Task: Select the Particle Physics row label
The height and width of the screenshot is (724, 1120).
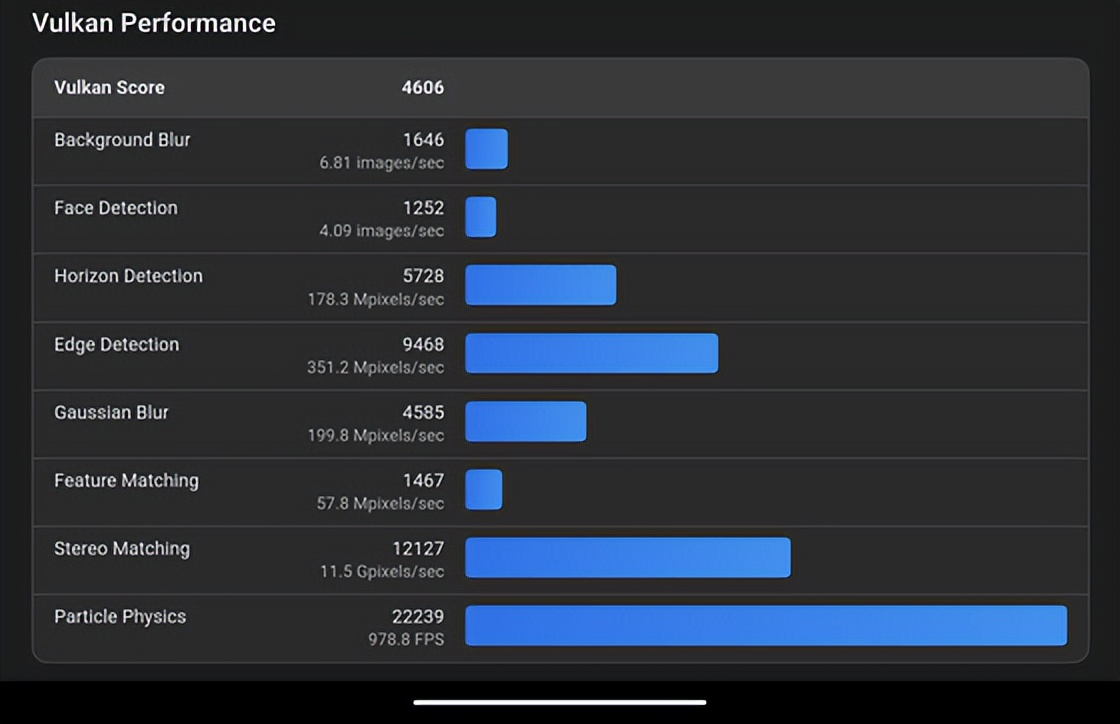Action: [120, 617]
